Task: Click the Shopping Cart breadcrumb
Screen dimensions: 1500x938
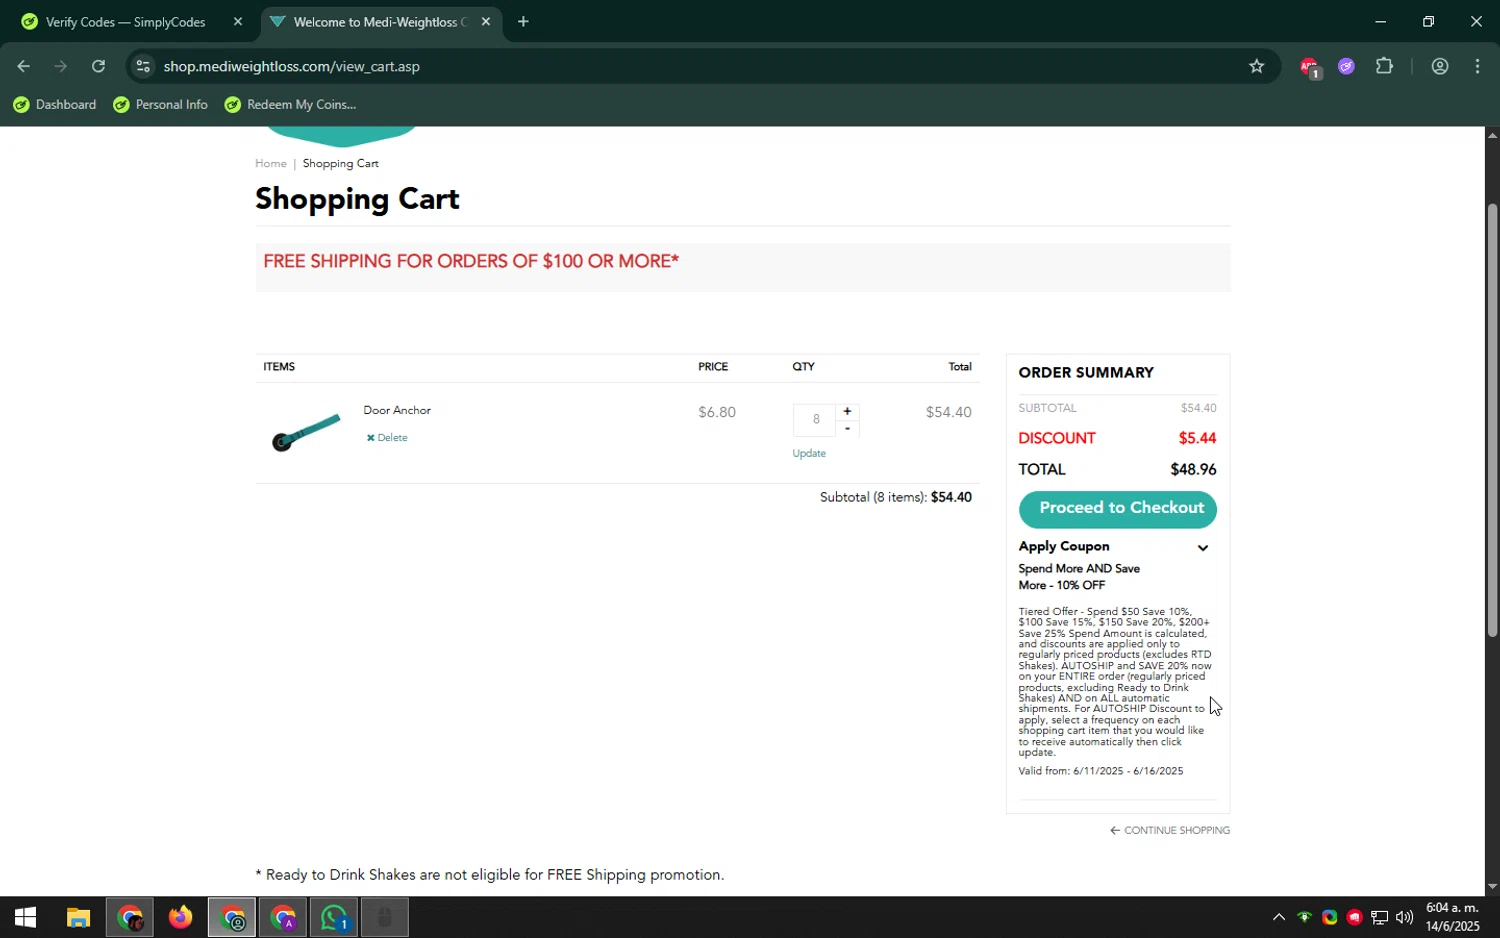Action: click(341, 163)
